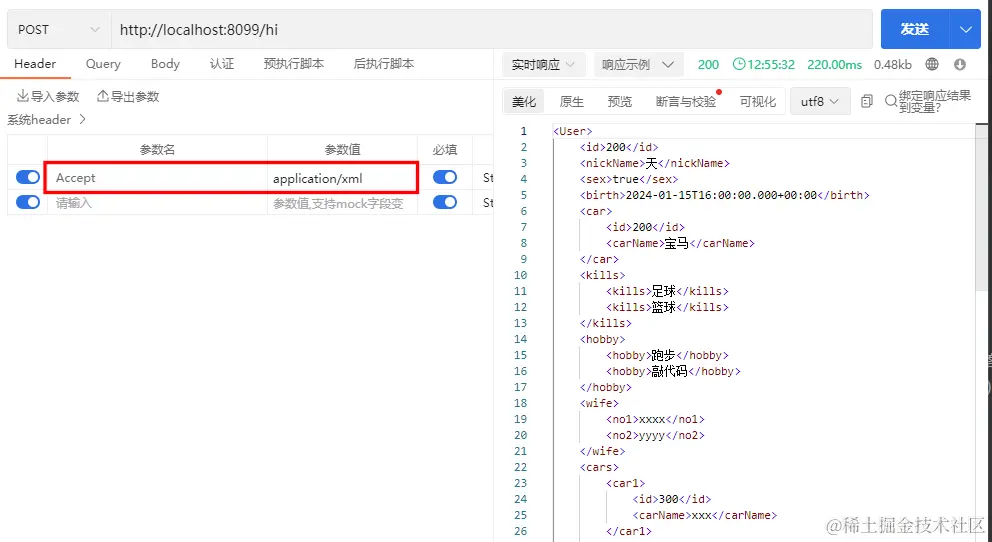Open the 后执行脚本 tab
This screenshot has height=542, width=992.
click(x=383, y=64)
